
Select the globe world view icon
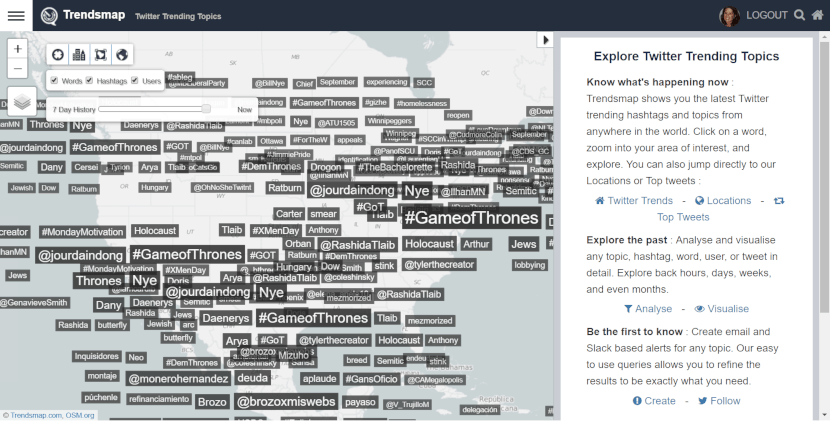pos(122,55)
